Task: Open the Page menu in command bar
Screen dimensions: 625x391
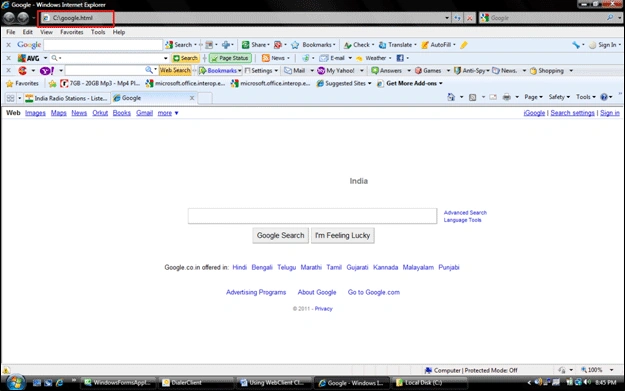Action: click(533, 97)
